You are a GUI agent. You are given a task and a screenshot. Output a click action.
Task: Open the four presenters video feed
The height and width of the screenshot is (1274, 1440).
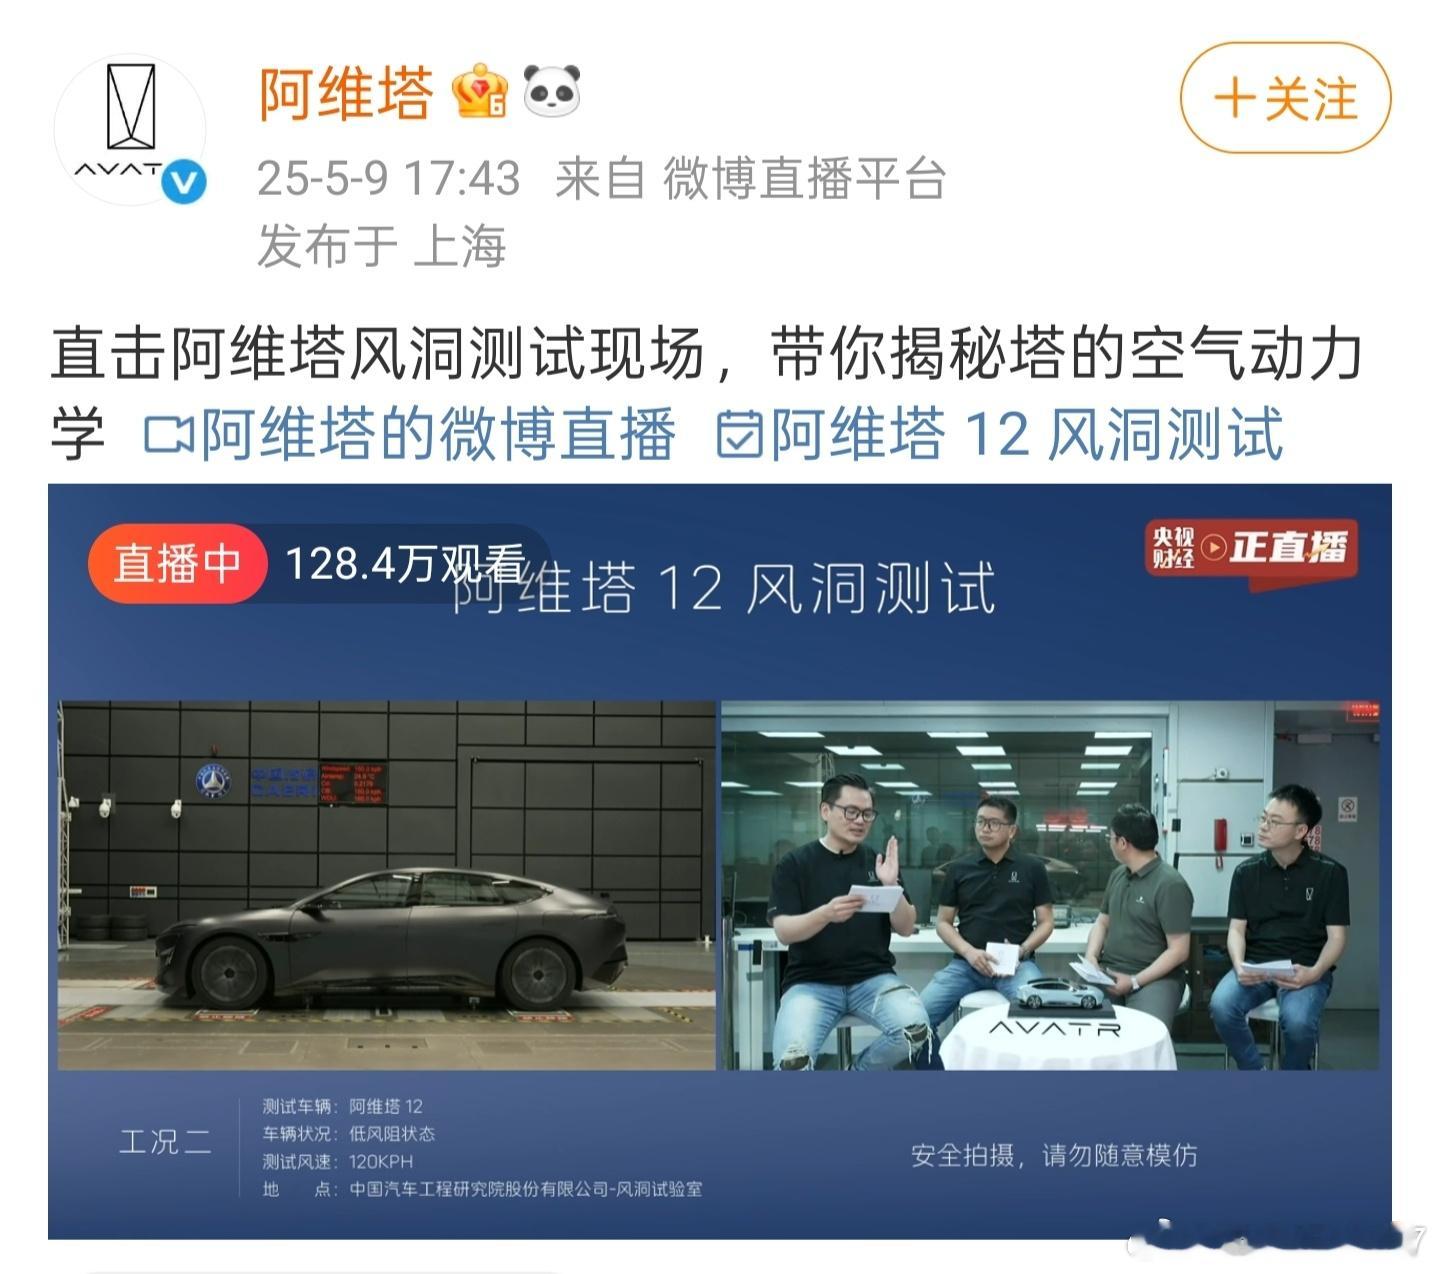1050,885
